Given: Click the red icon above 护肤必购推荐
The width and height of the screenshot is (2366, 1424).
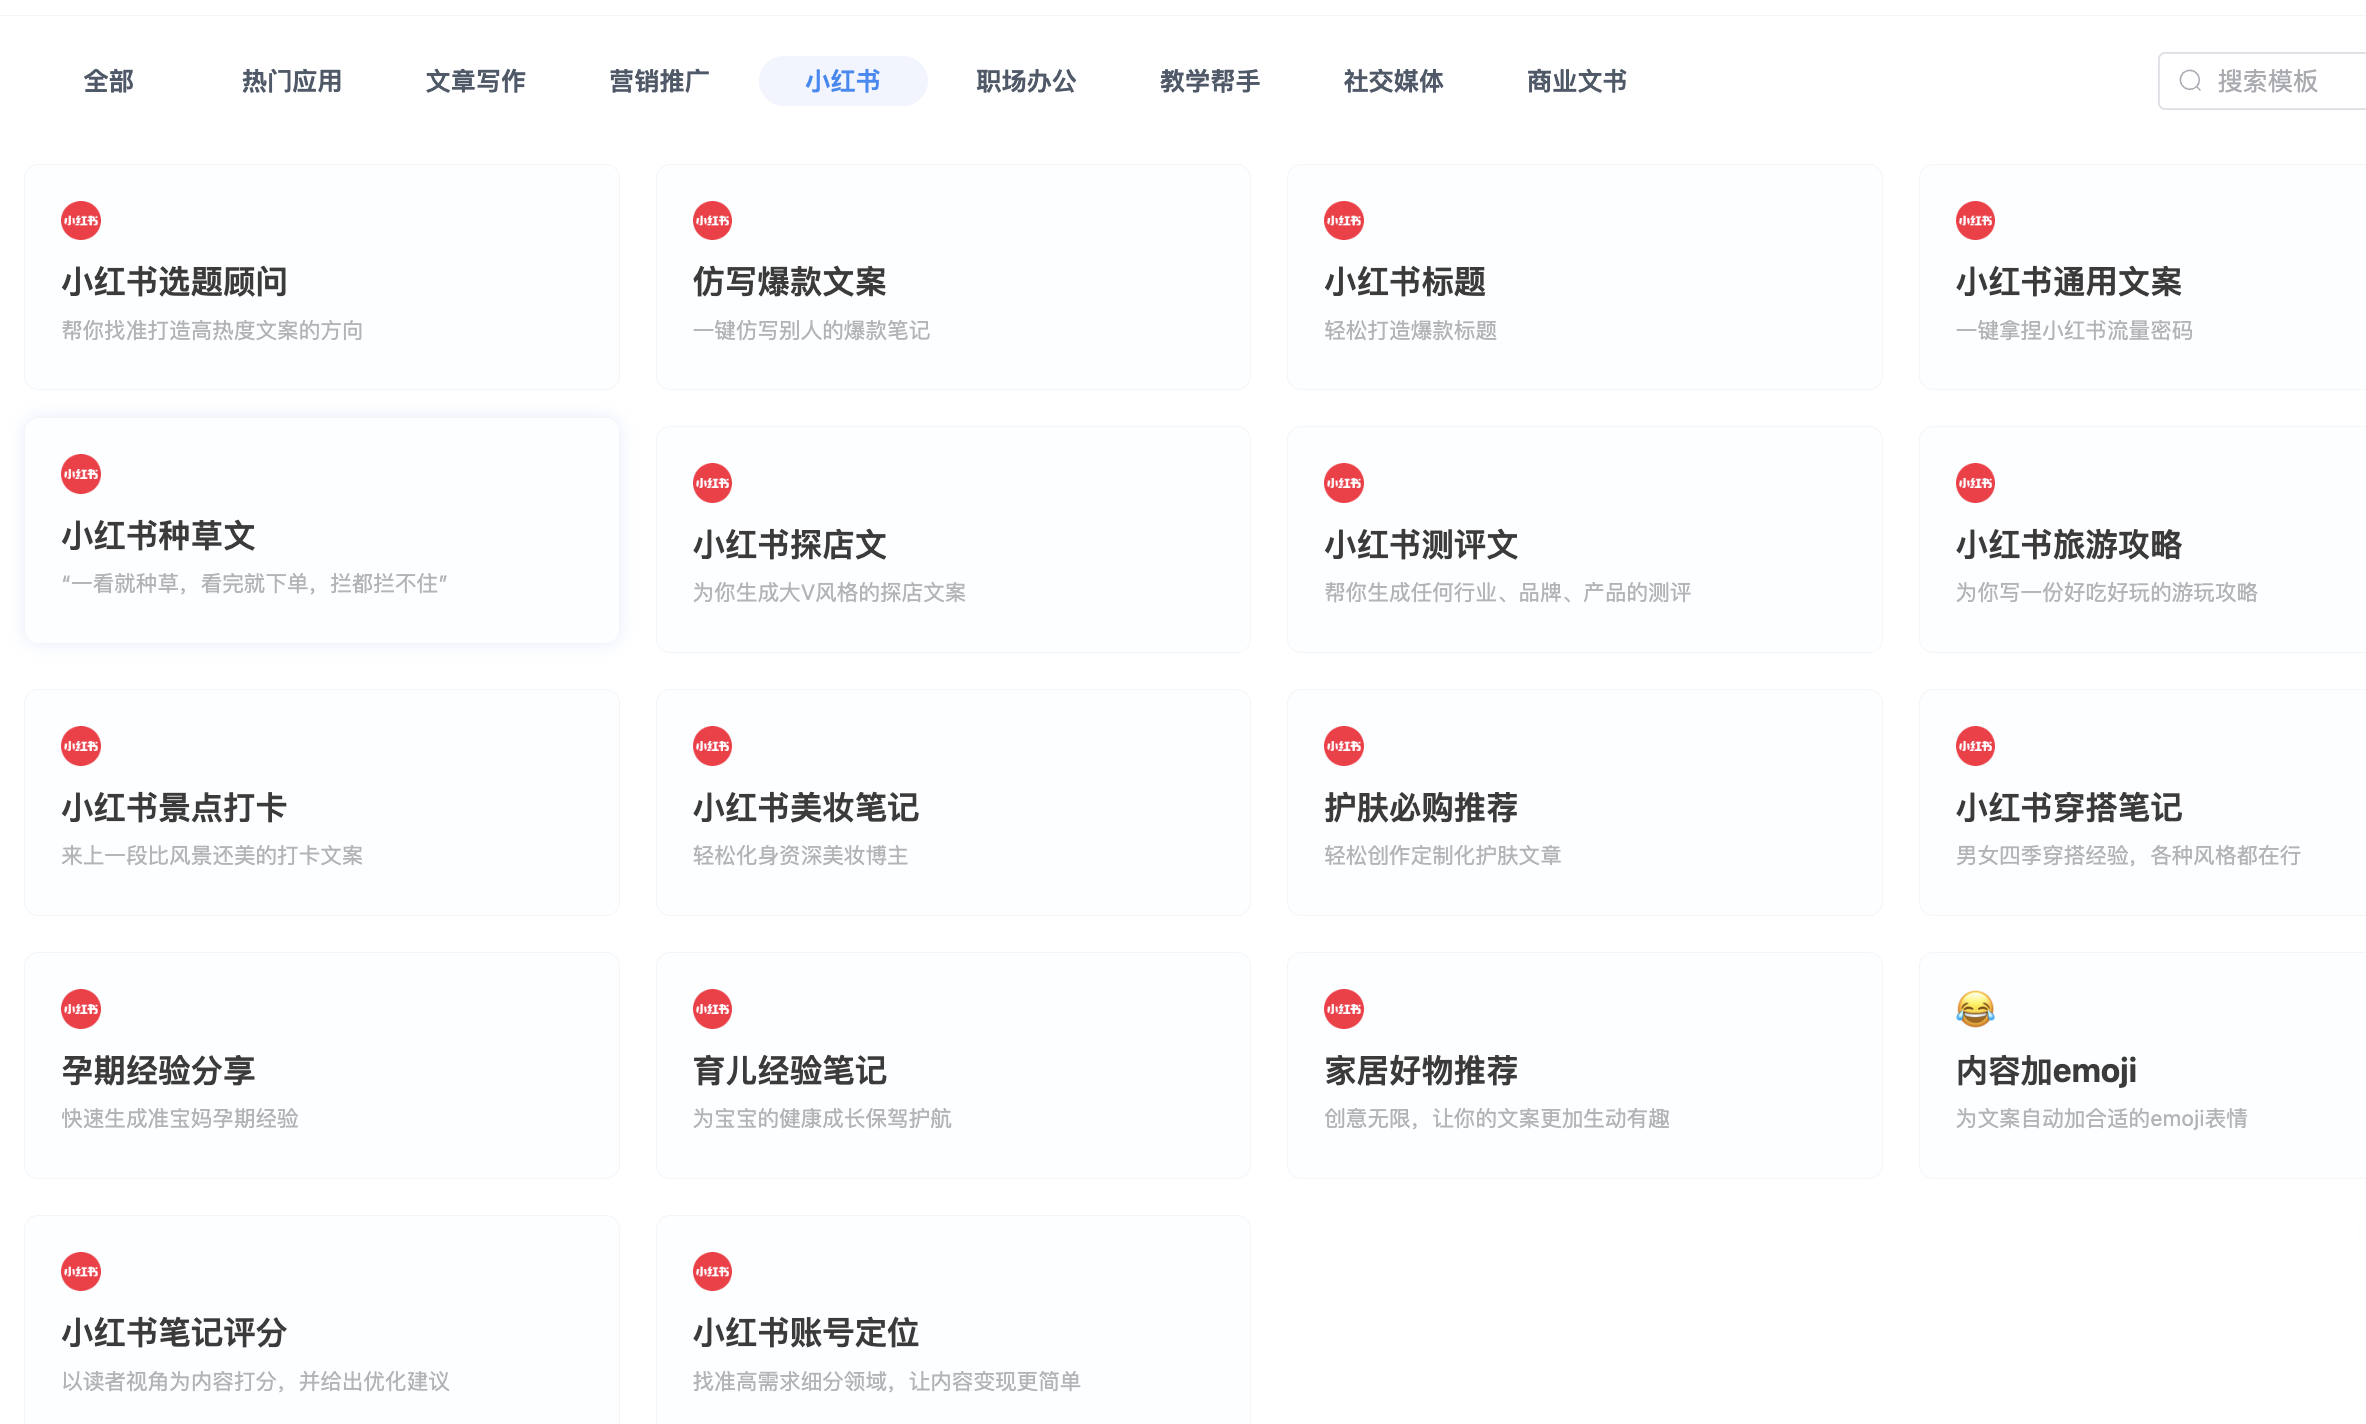Looking at the screenshot, I should [1343, 746].
